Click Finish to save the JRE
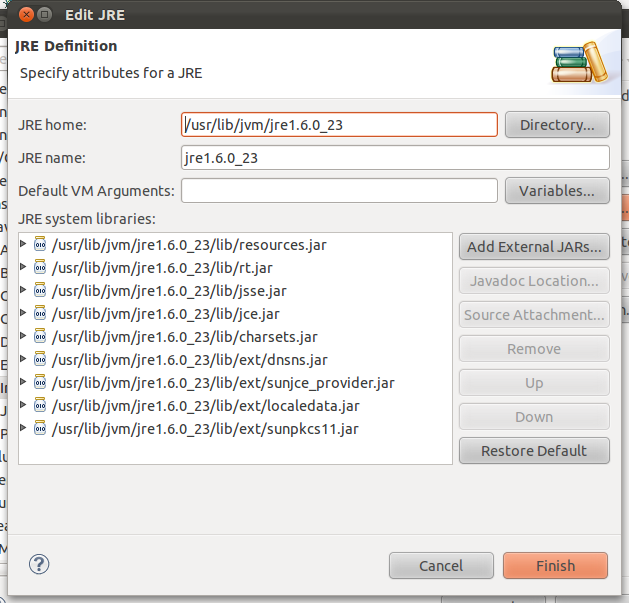 tap(555, 565)
